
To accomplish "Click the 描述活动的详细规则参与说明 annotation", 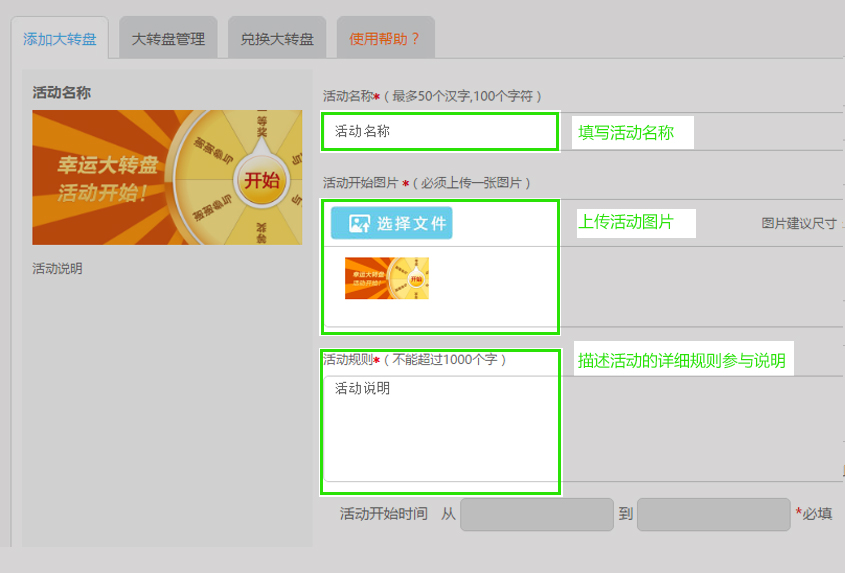I will click(x=681, y=361).
